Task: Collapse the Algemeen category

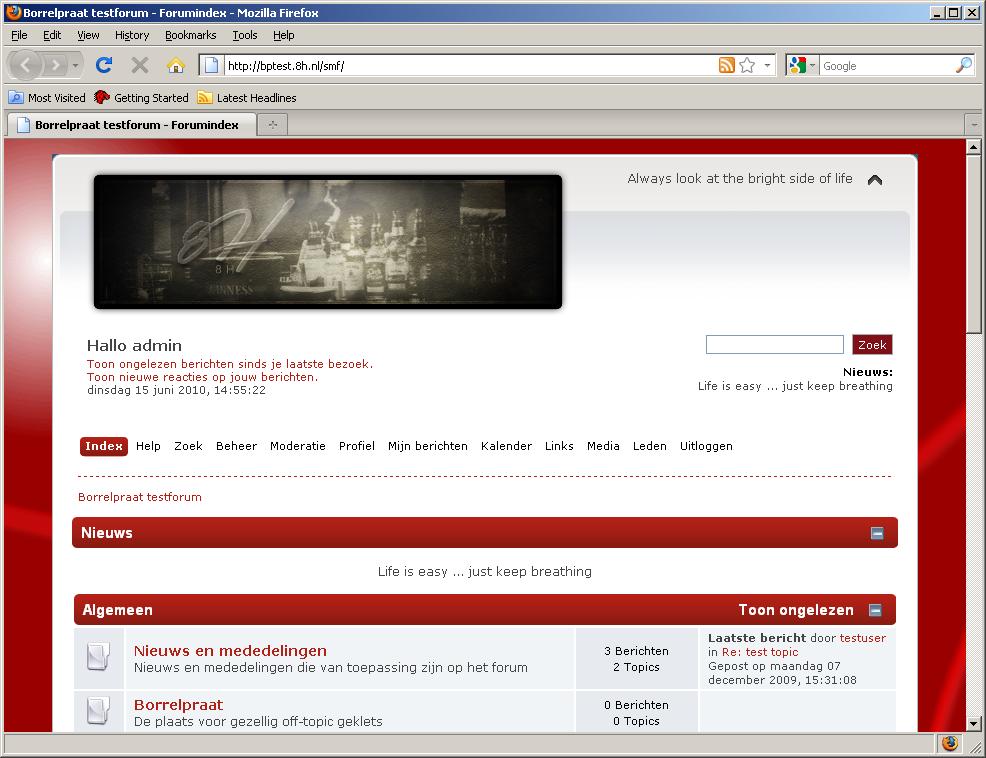Action: (875, 610)
